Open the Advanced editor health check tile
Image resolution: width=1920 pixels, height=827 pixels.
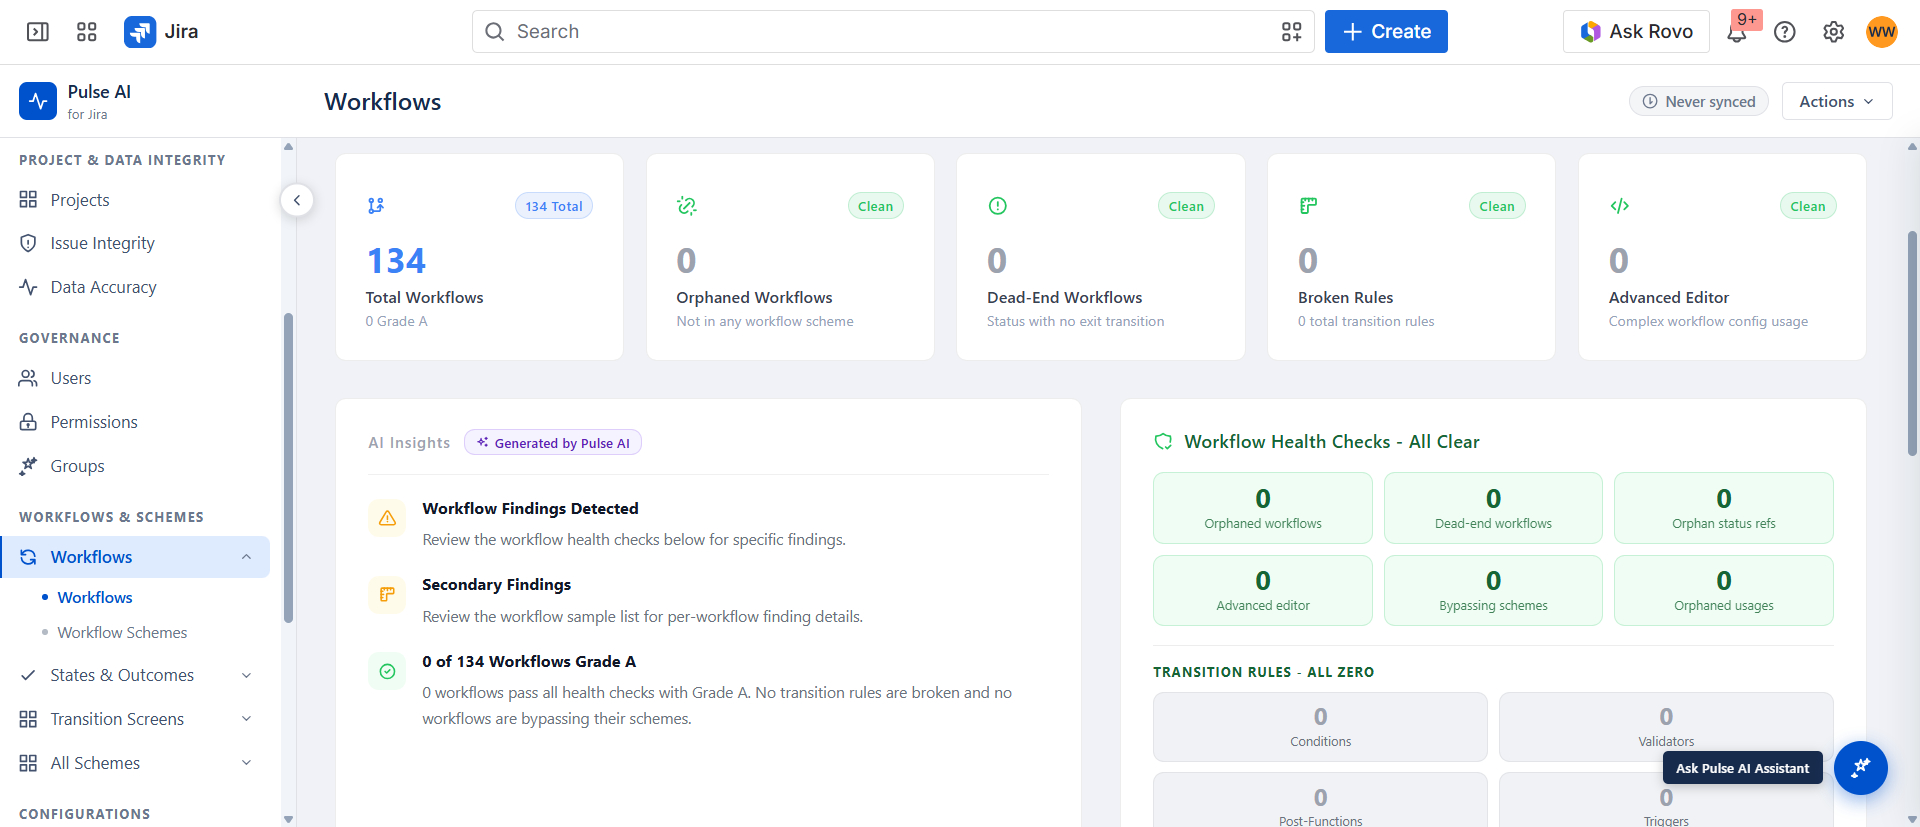[1263, 590]
